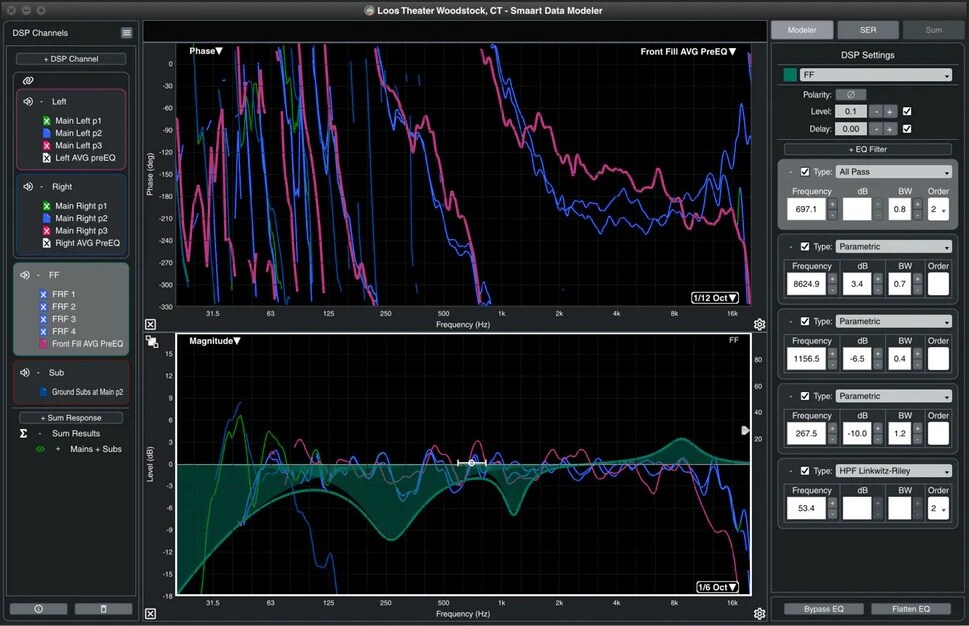This screenshot has width=969, height=626.
Task: Mute the Left channel speaker icon
Action: click(28, 101)
